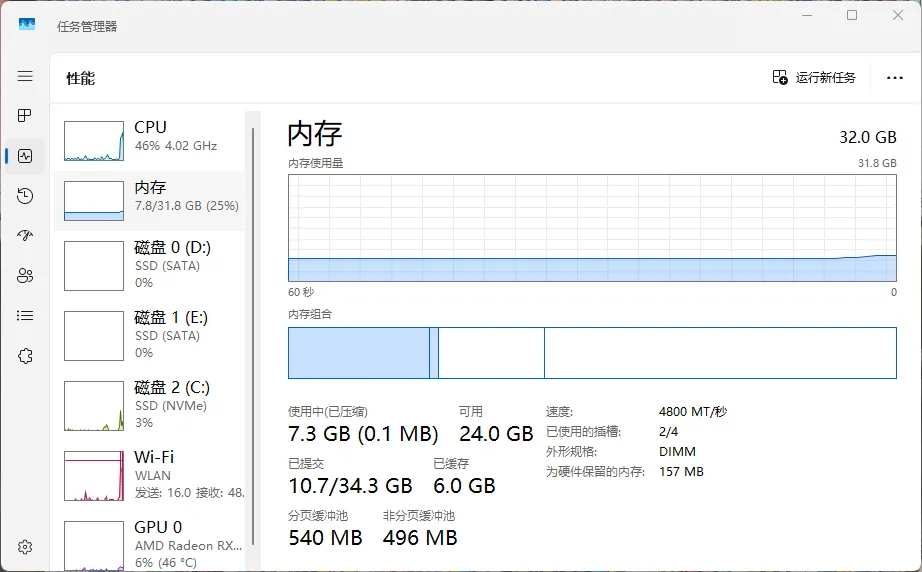Open the navigation hamburger menu
This screenshot has height=572, width=922.
[x=25, y=76]
